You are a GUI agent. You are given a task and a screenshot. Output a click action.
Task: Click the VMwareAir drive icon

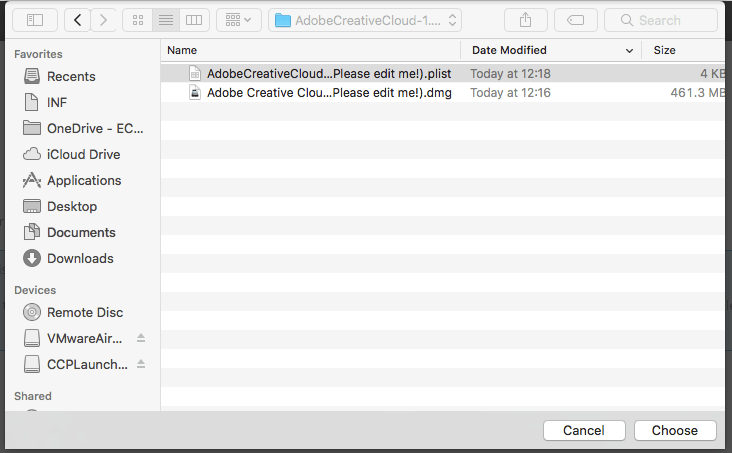coord(32,338)
